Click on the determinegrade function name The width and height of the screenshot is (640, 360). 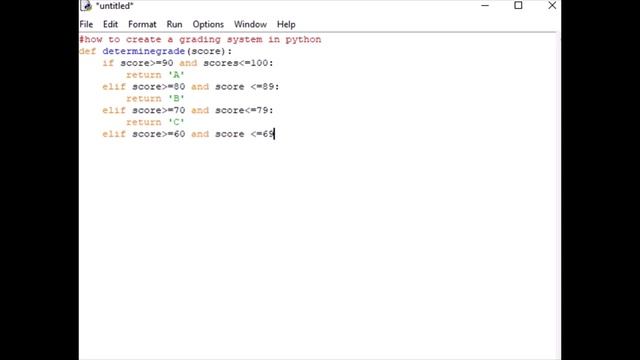point(144,51)
